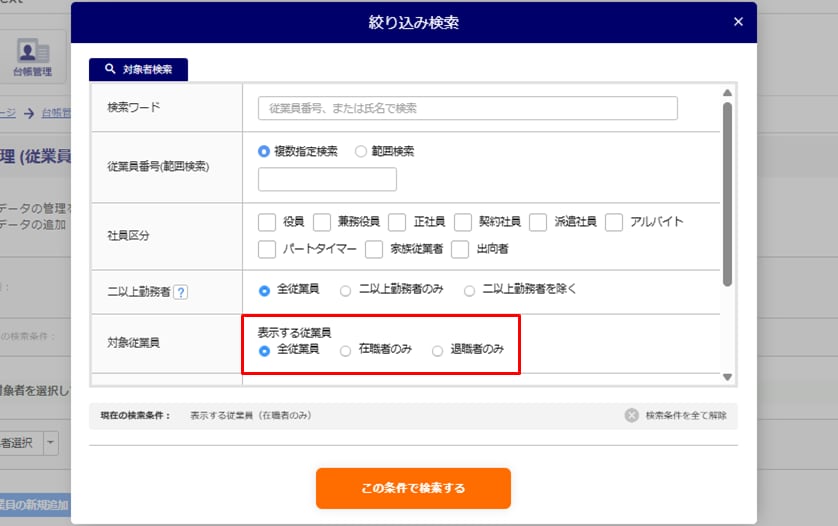Select 在職者のみ under 表示する従業員

[345, 351]
